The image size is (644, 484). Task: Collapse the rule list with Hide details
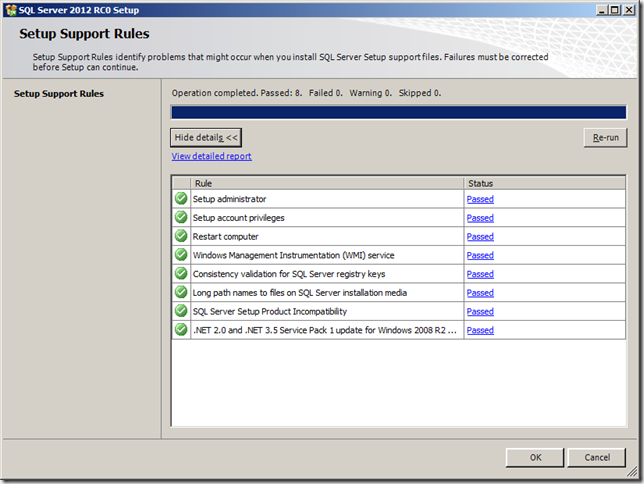click(x=206, y=138)
